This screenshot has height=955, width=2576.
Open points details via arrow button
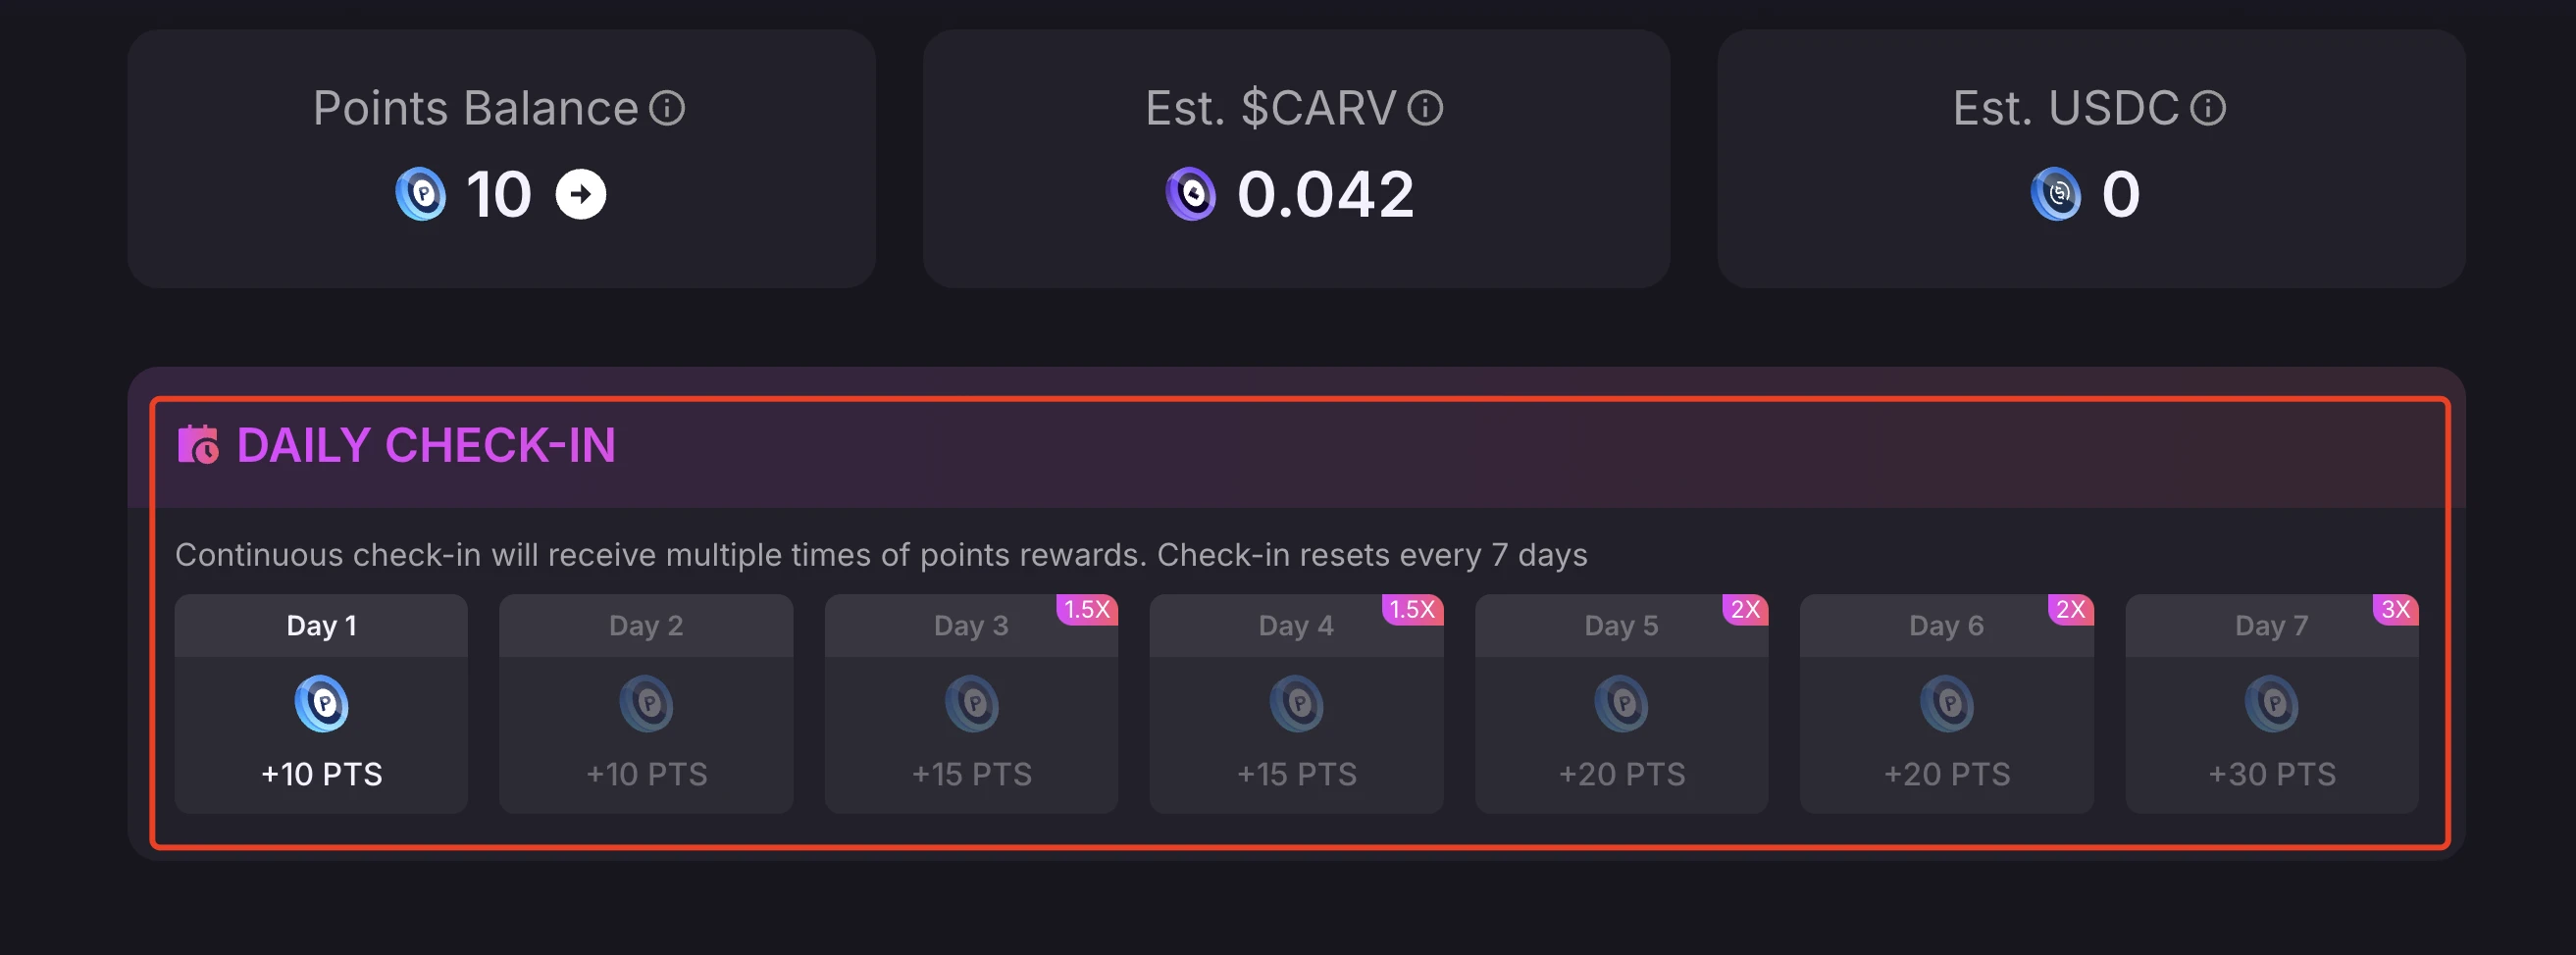coord(581,194)
